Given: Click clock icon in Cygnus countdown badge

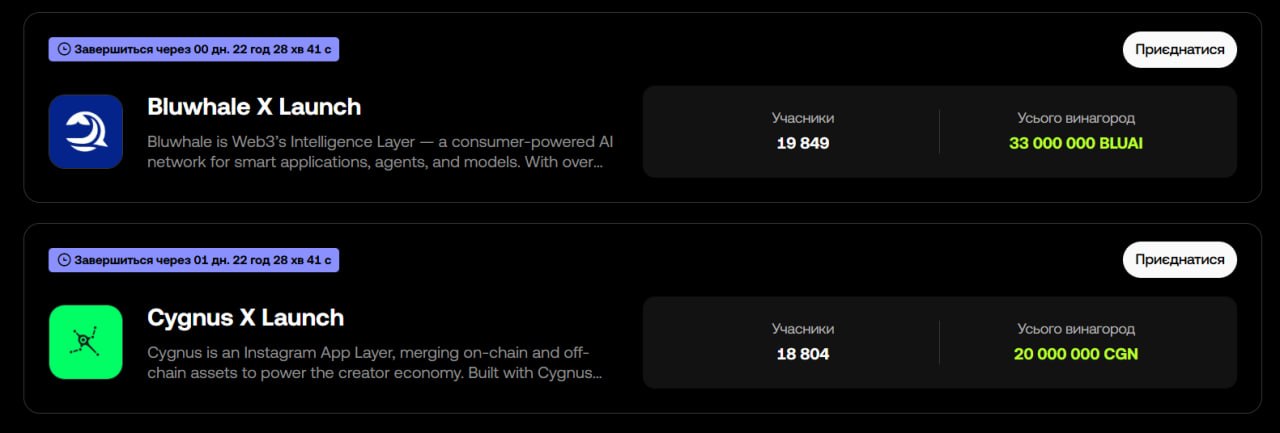Looking at the screenshot, I should 65,260.
